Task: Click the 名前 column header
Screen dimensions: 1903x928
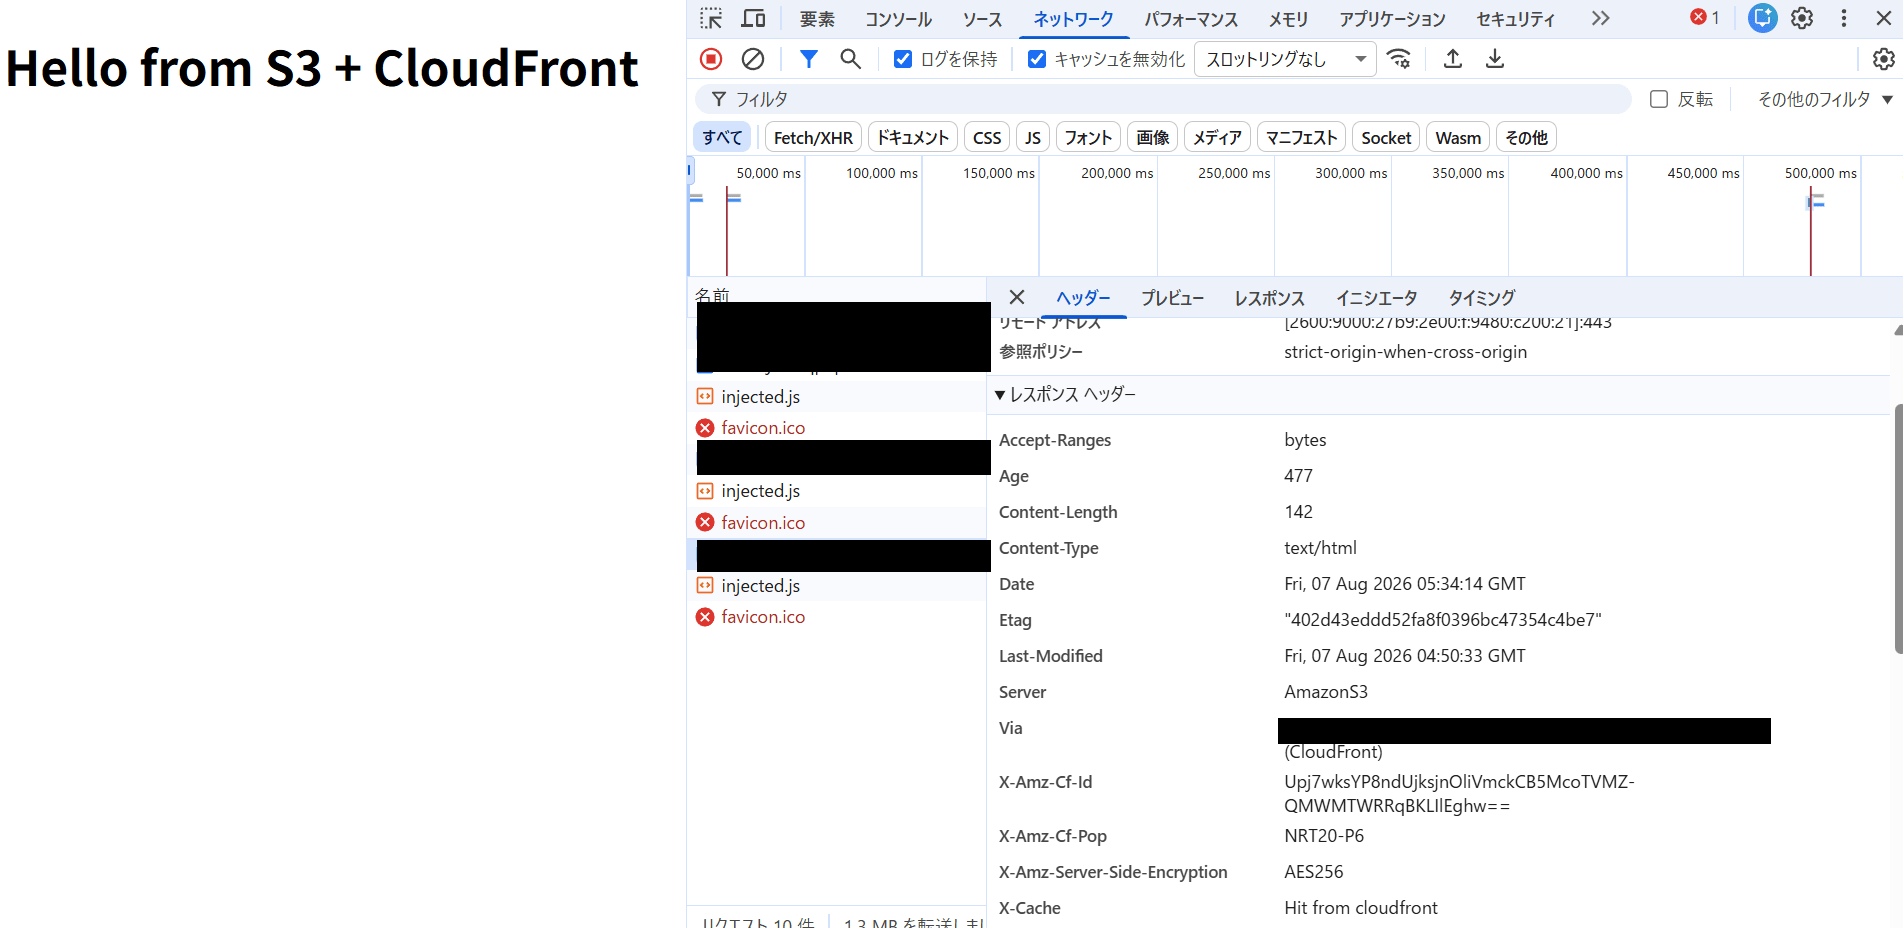Action: (712, 294)
